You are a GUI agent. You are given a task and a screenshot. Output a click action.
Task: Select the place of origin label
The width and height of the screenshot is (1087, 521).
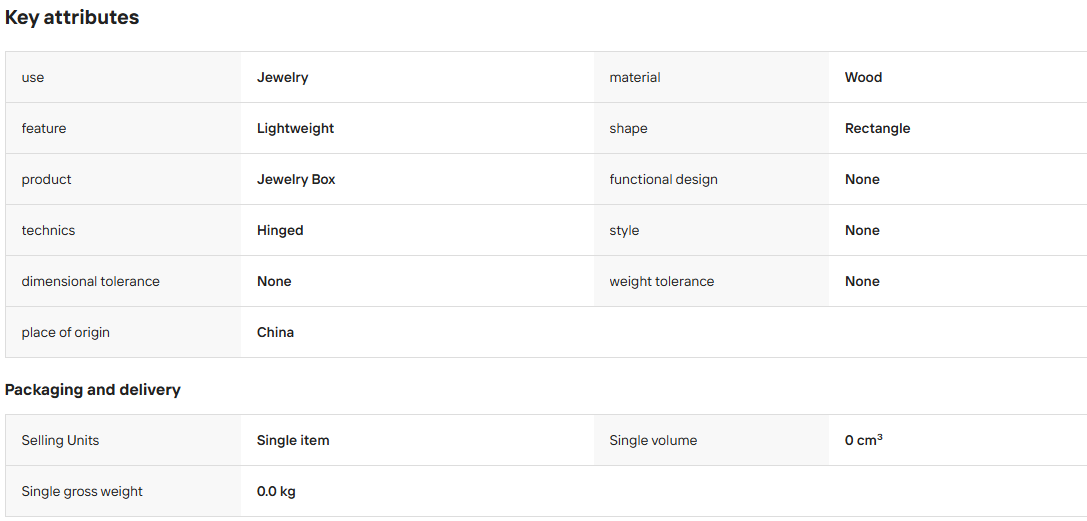coord(66,333)
